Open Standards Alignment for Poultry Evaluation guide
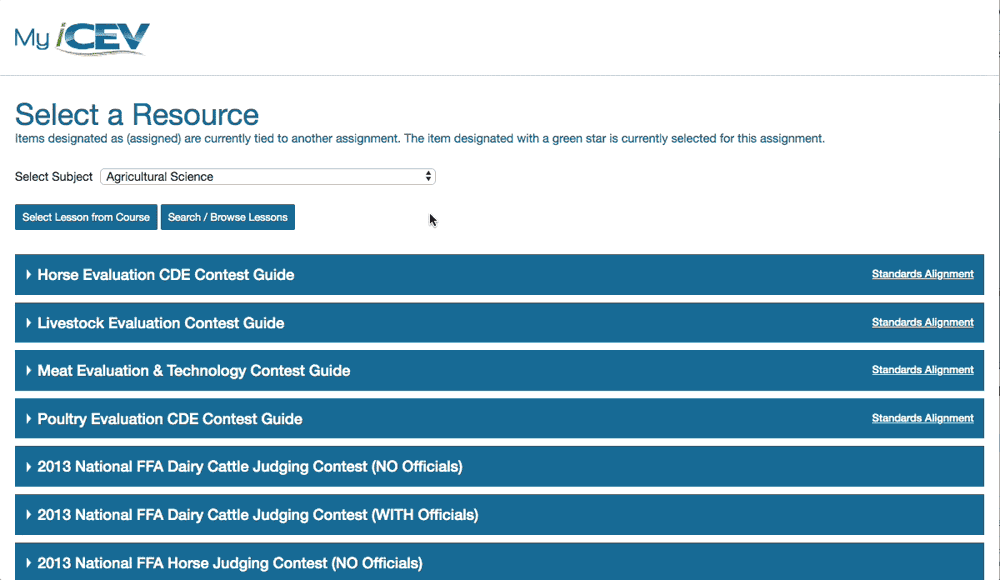This screenshot has height=580, width=1000. point(922,418)
